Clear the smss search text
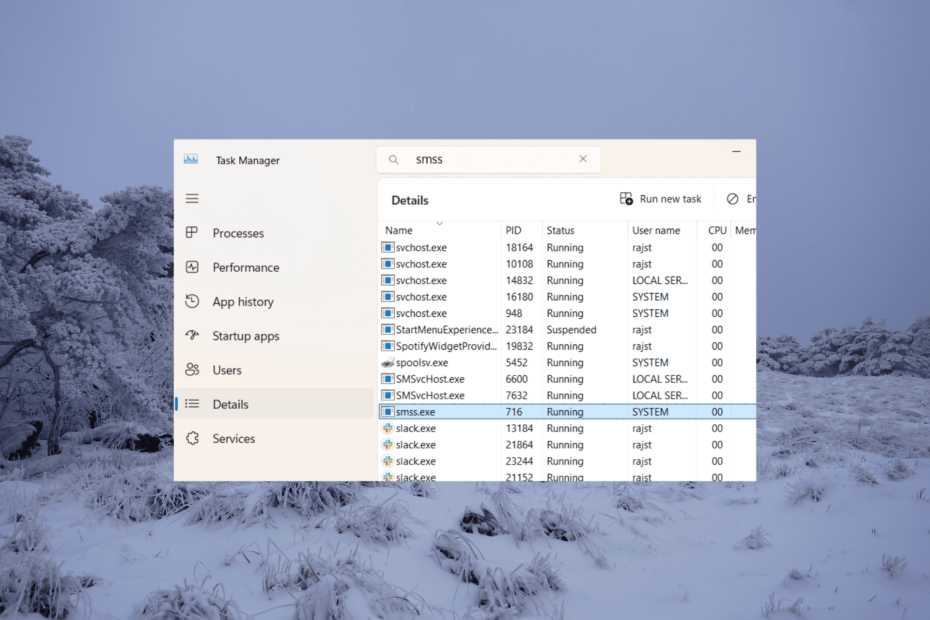This screenshot has height=620, width=930. 583,159
